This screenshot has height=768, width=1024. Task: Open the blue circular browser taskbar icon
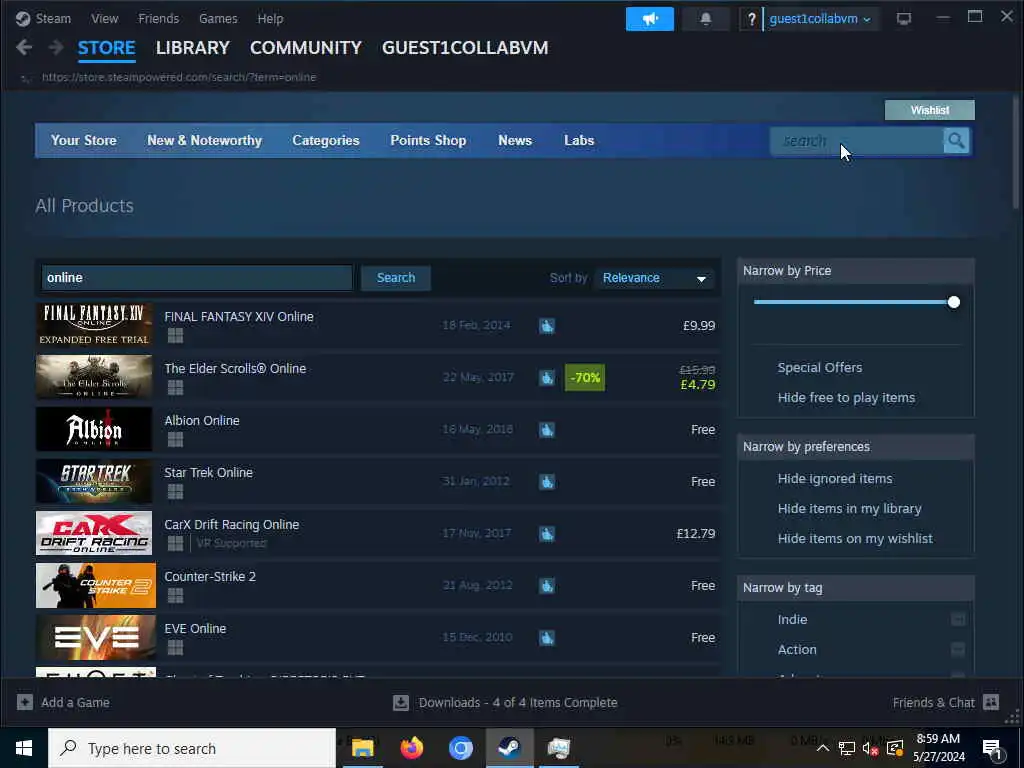click(x=460, y=748)
